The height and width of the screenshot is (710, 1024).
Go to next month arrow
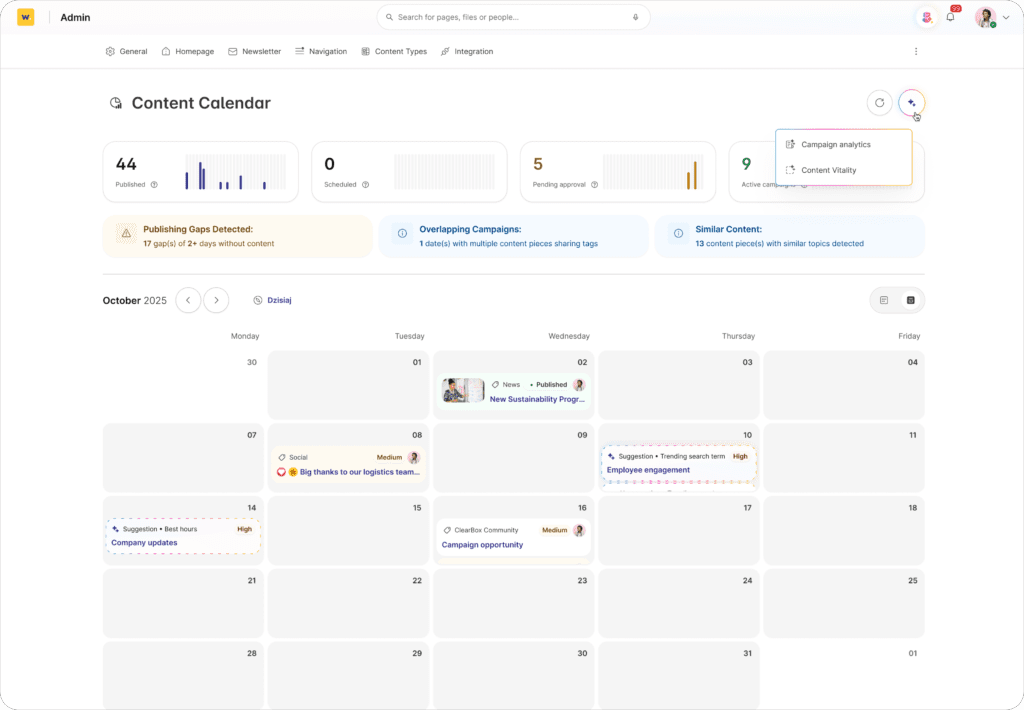click(216, 300)
